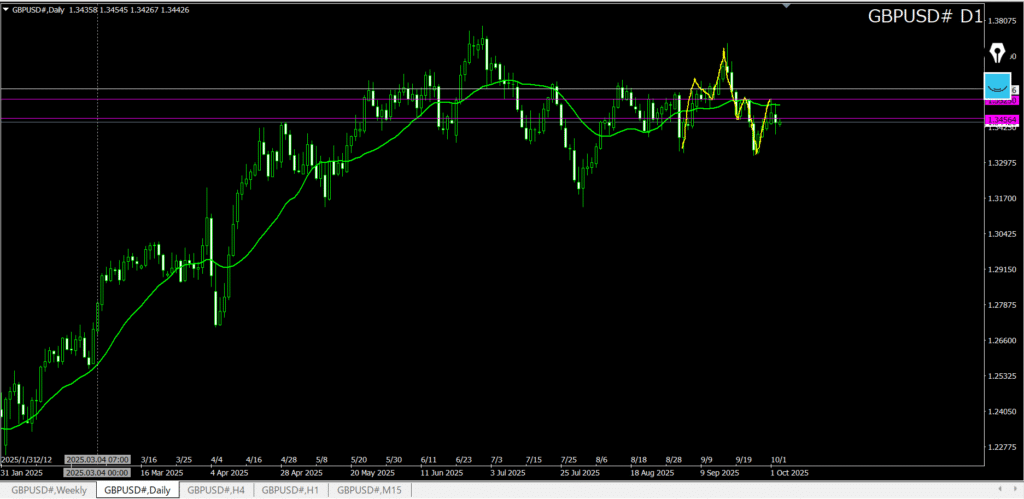1024x499 pixels.
Task: Open the GBPUSD#,M15 chart tab
Action: point(371,490)
